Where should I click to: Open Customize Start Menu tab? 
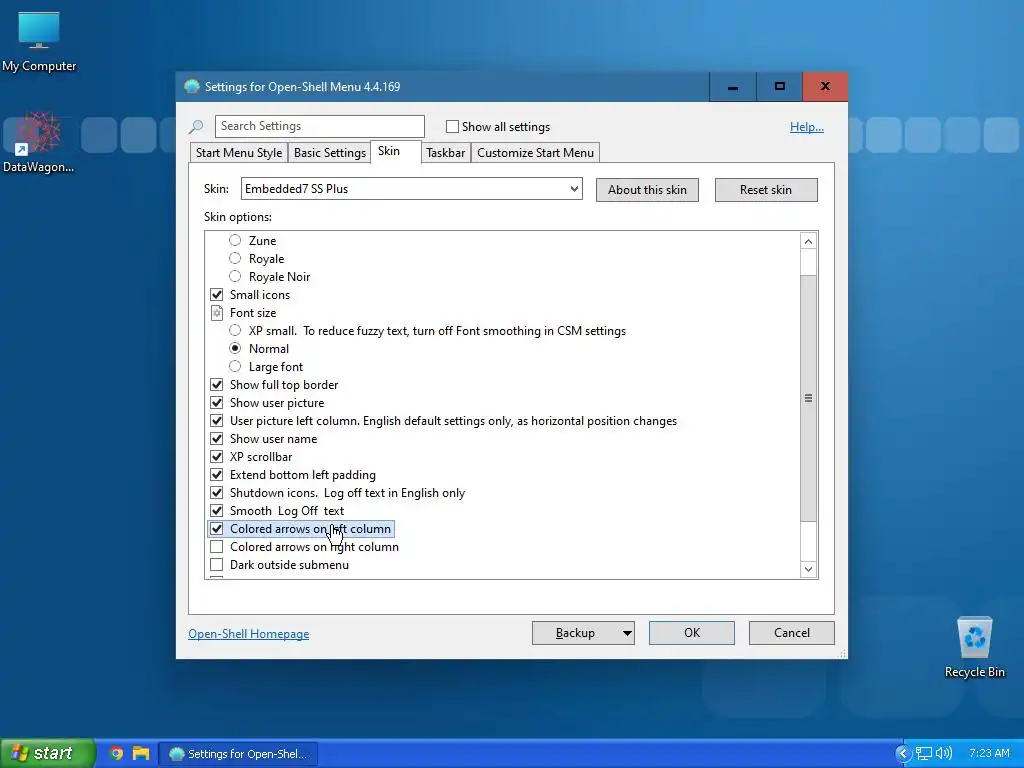[x=536, y=153]
